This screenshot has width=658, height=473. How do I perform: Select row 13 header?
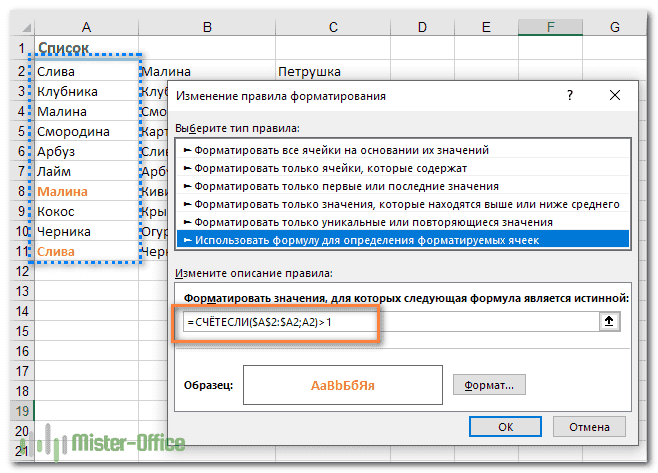pos(22,291)
